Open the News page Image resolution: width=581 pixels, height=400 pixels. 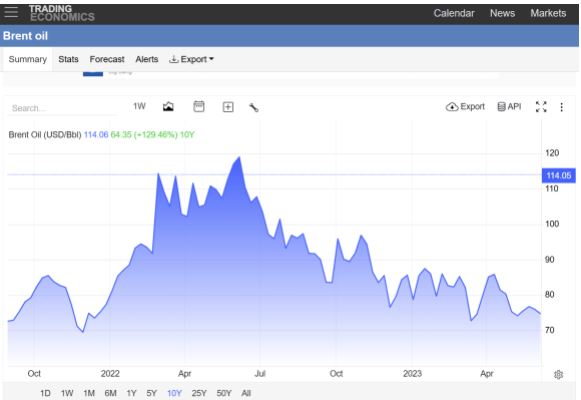pos(502,13)
